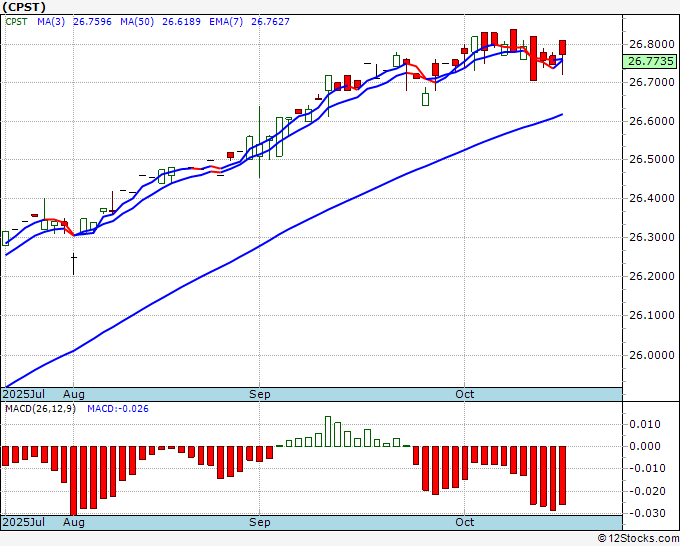This screenshot has width=680, height=546.
Task: Click the 26.2000 price axis label
Action: pyautogui.click(x=652, y=276)
